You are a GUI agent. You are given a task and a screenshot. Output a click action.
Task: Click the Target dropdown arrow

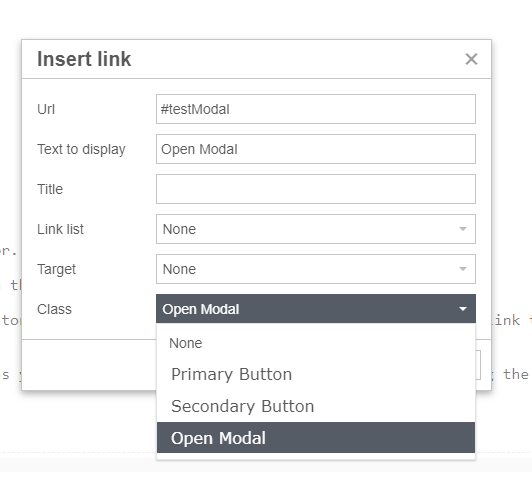[x=463, y=269]
